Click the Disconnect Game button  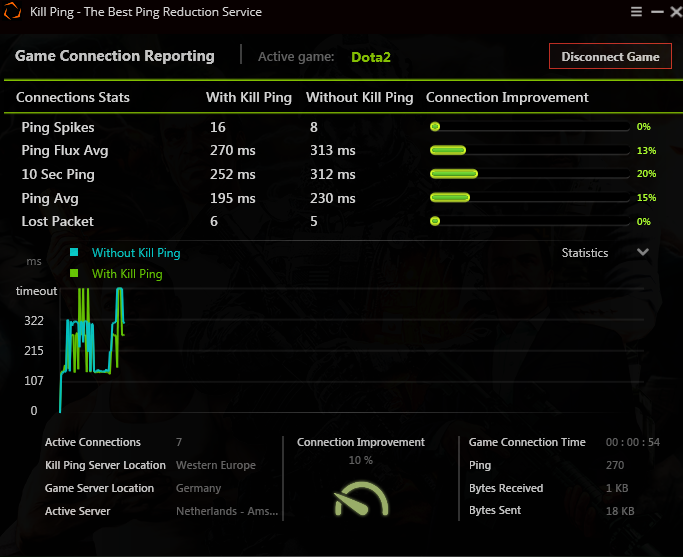pos(610,56)
